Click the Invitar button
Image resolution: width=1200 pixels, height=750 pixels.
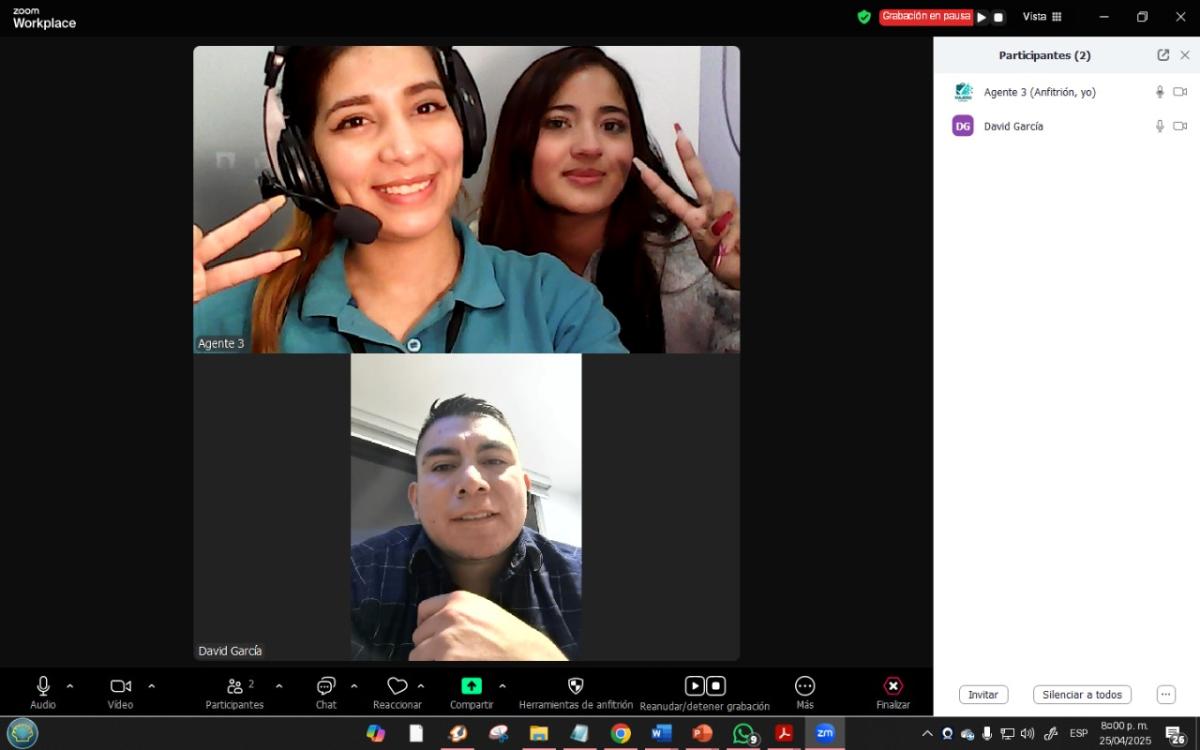click(x=983, y=695)
